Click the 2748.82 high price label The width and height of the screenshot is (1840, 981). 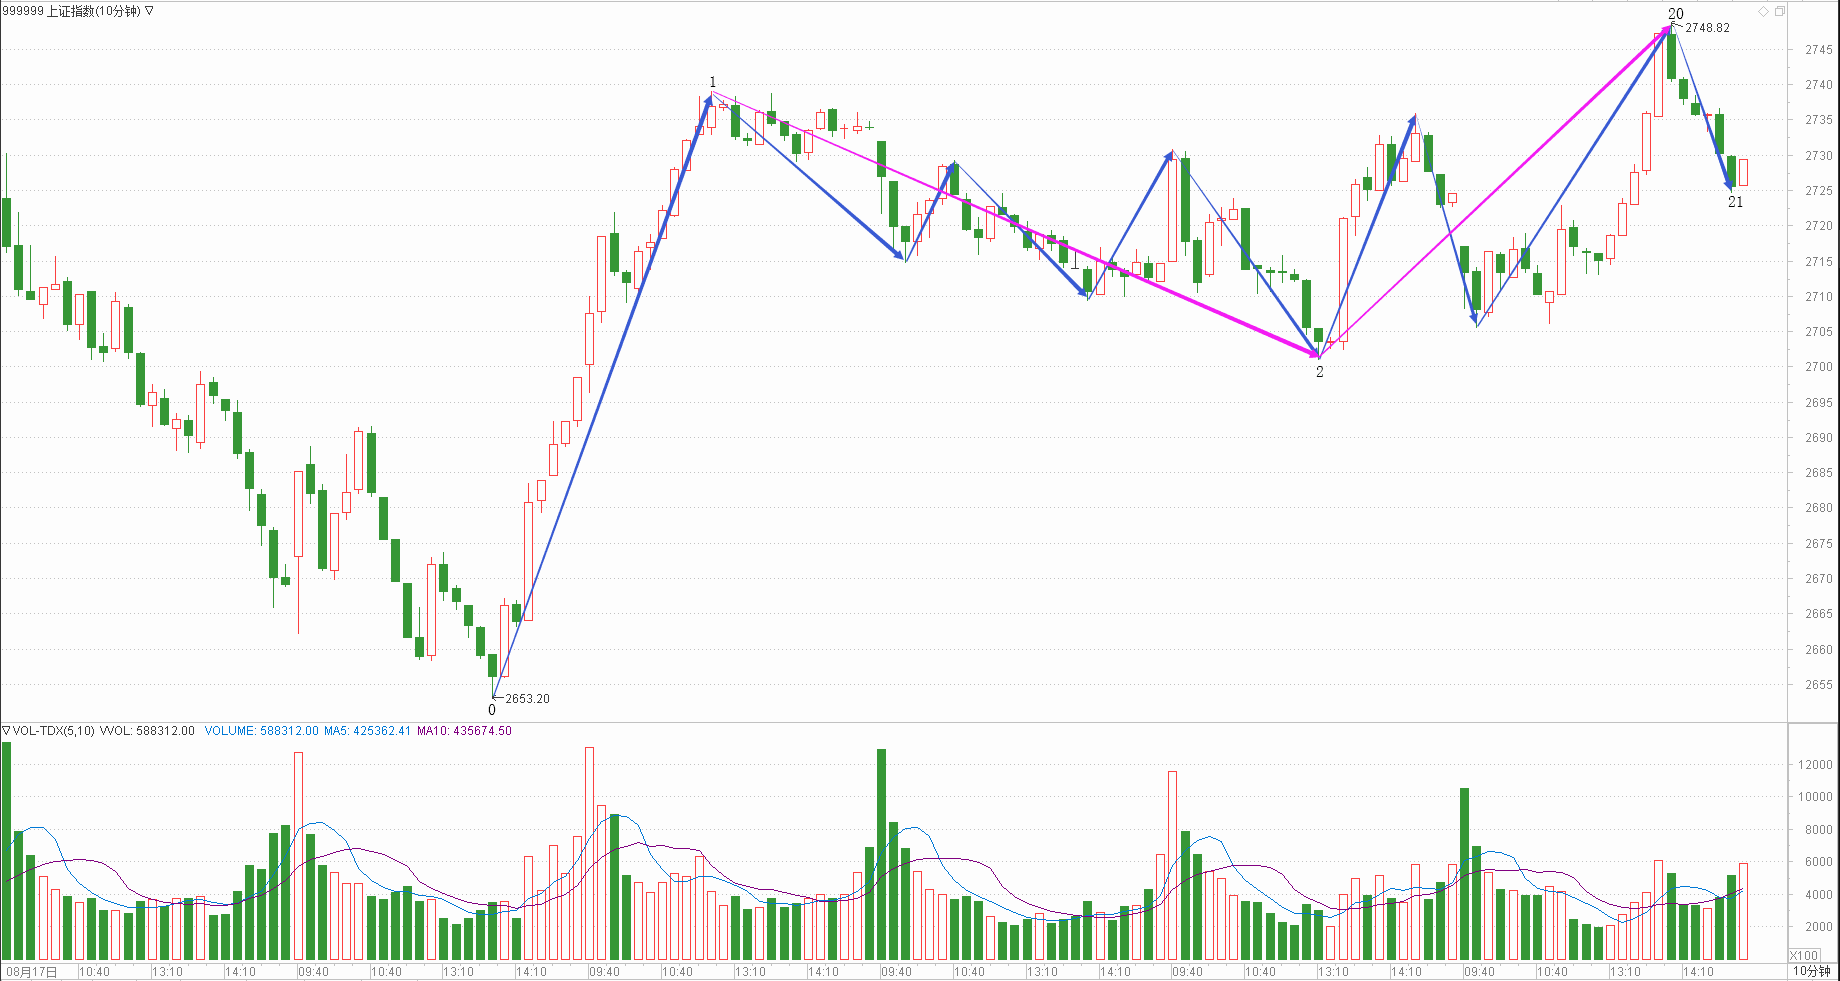point(1707,28)
